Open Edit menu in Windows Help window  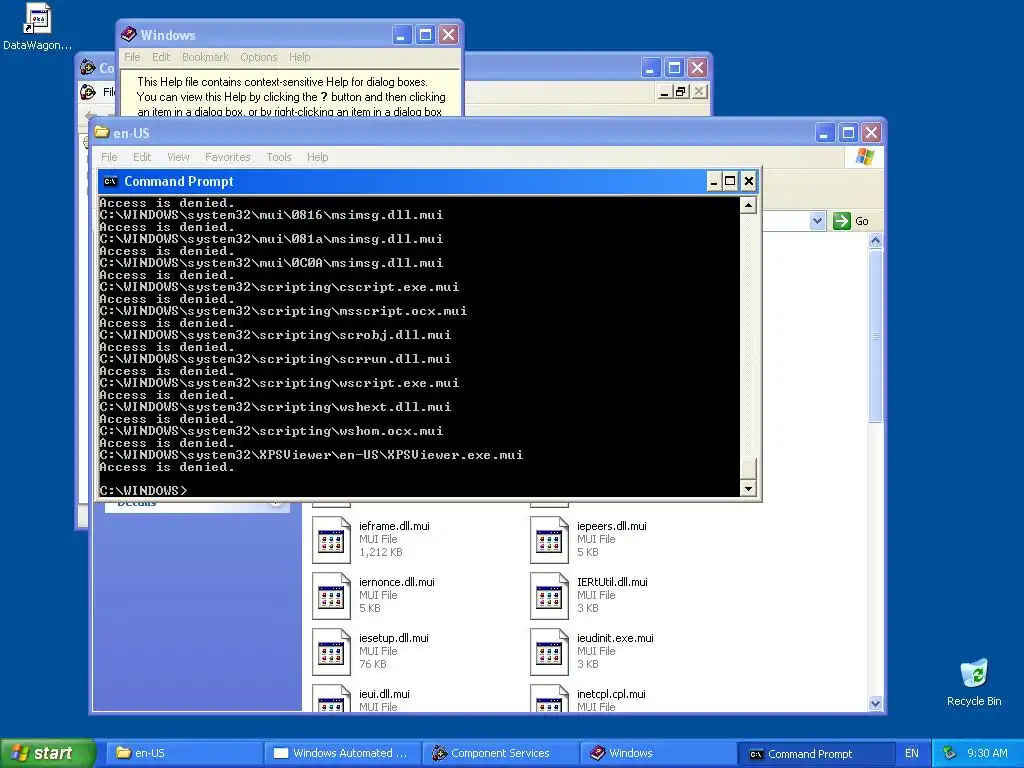pos(161,57)
